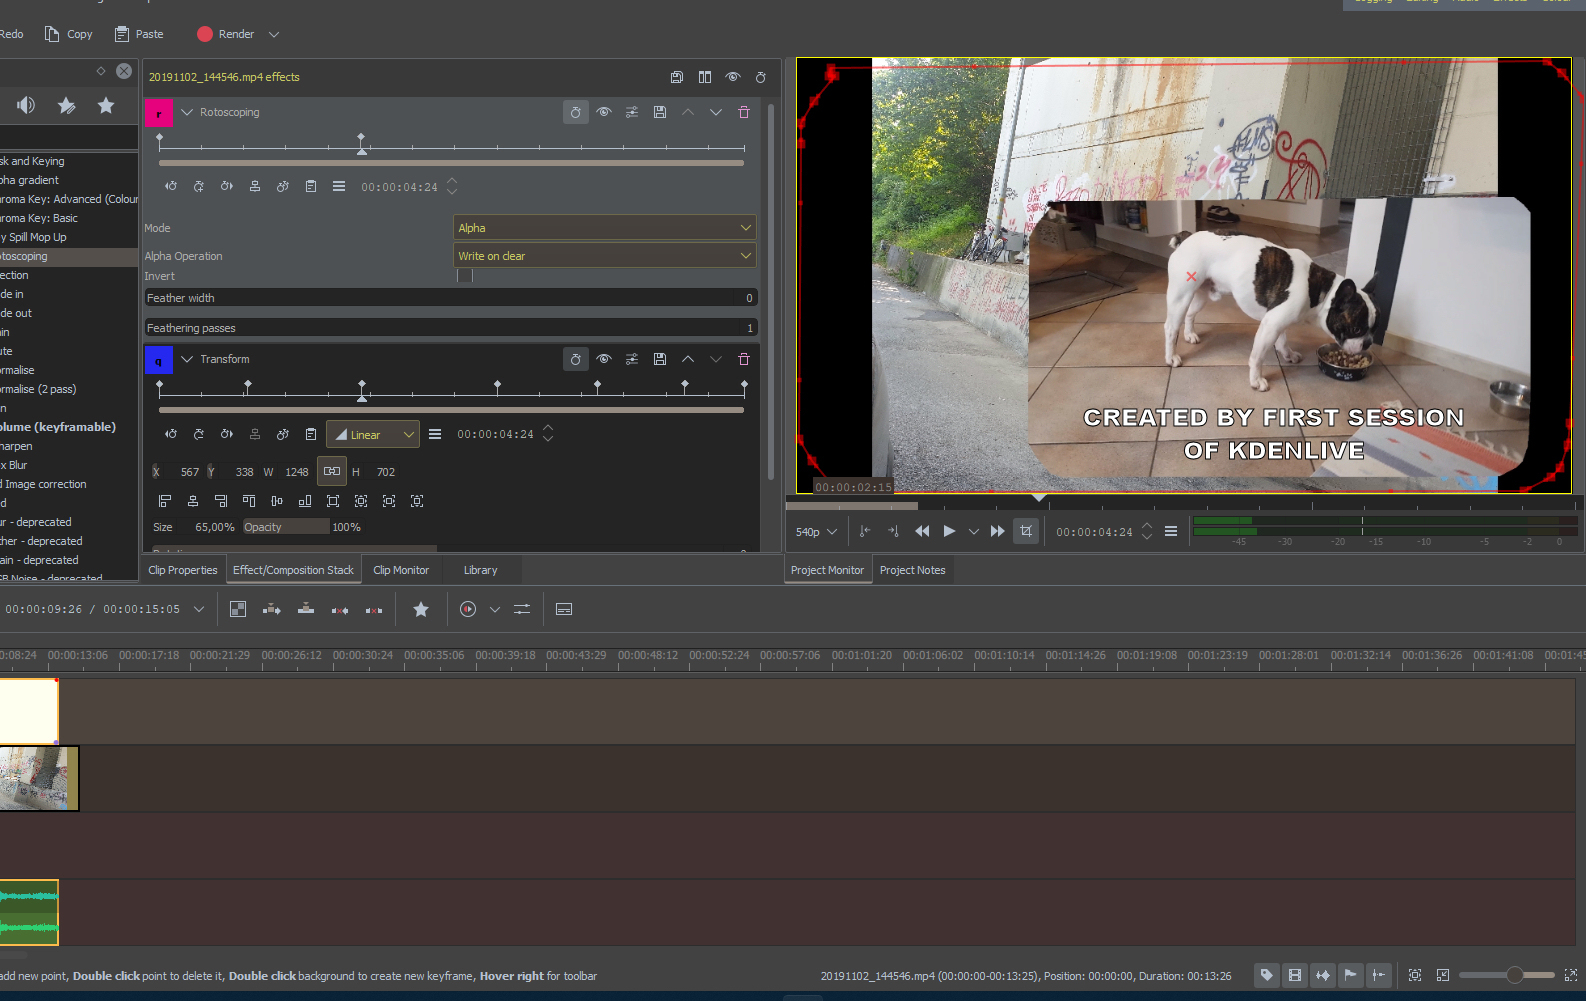Toggle the split compare icon in the effects header
Viewport: 1586px width, 1001px height.
click(705, 77)
